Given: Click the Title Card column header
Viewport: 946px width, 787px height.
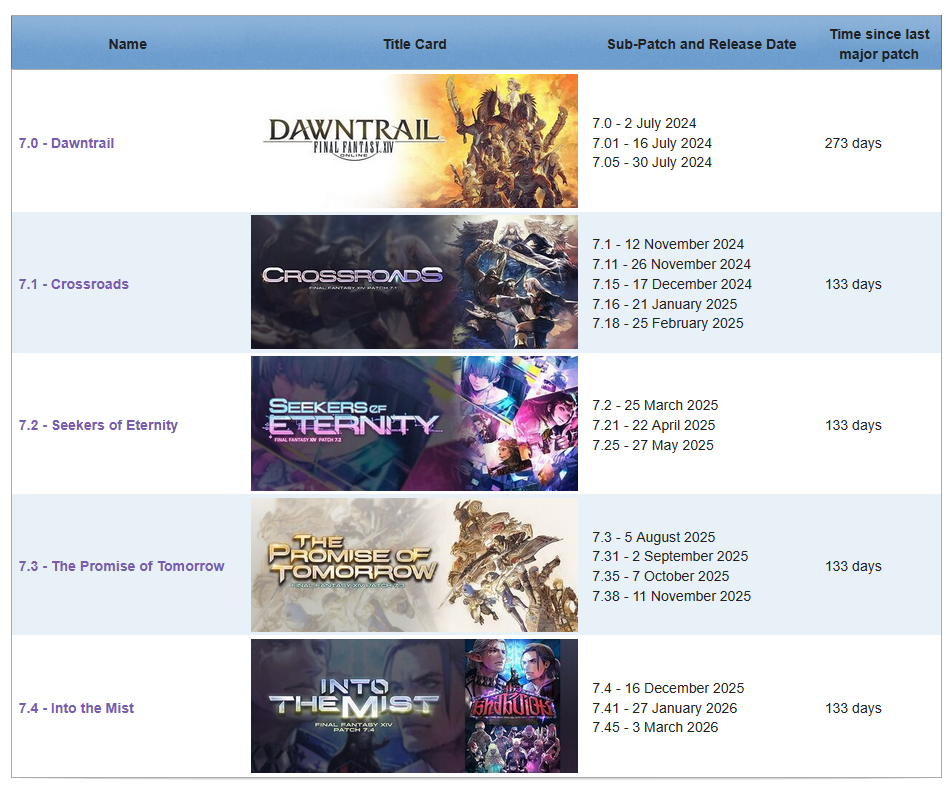Looking at the screenshot, I should pos(414,44).
